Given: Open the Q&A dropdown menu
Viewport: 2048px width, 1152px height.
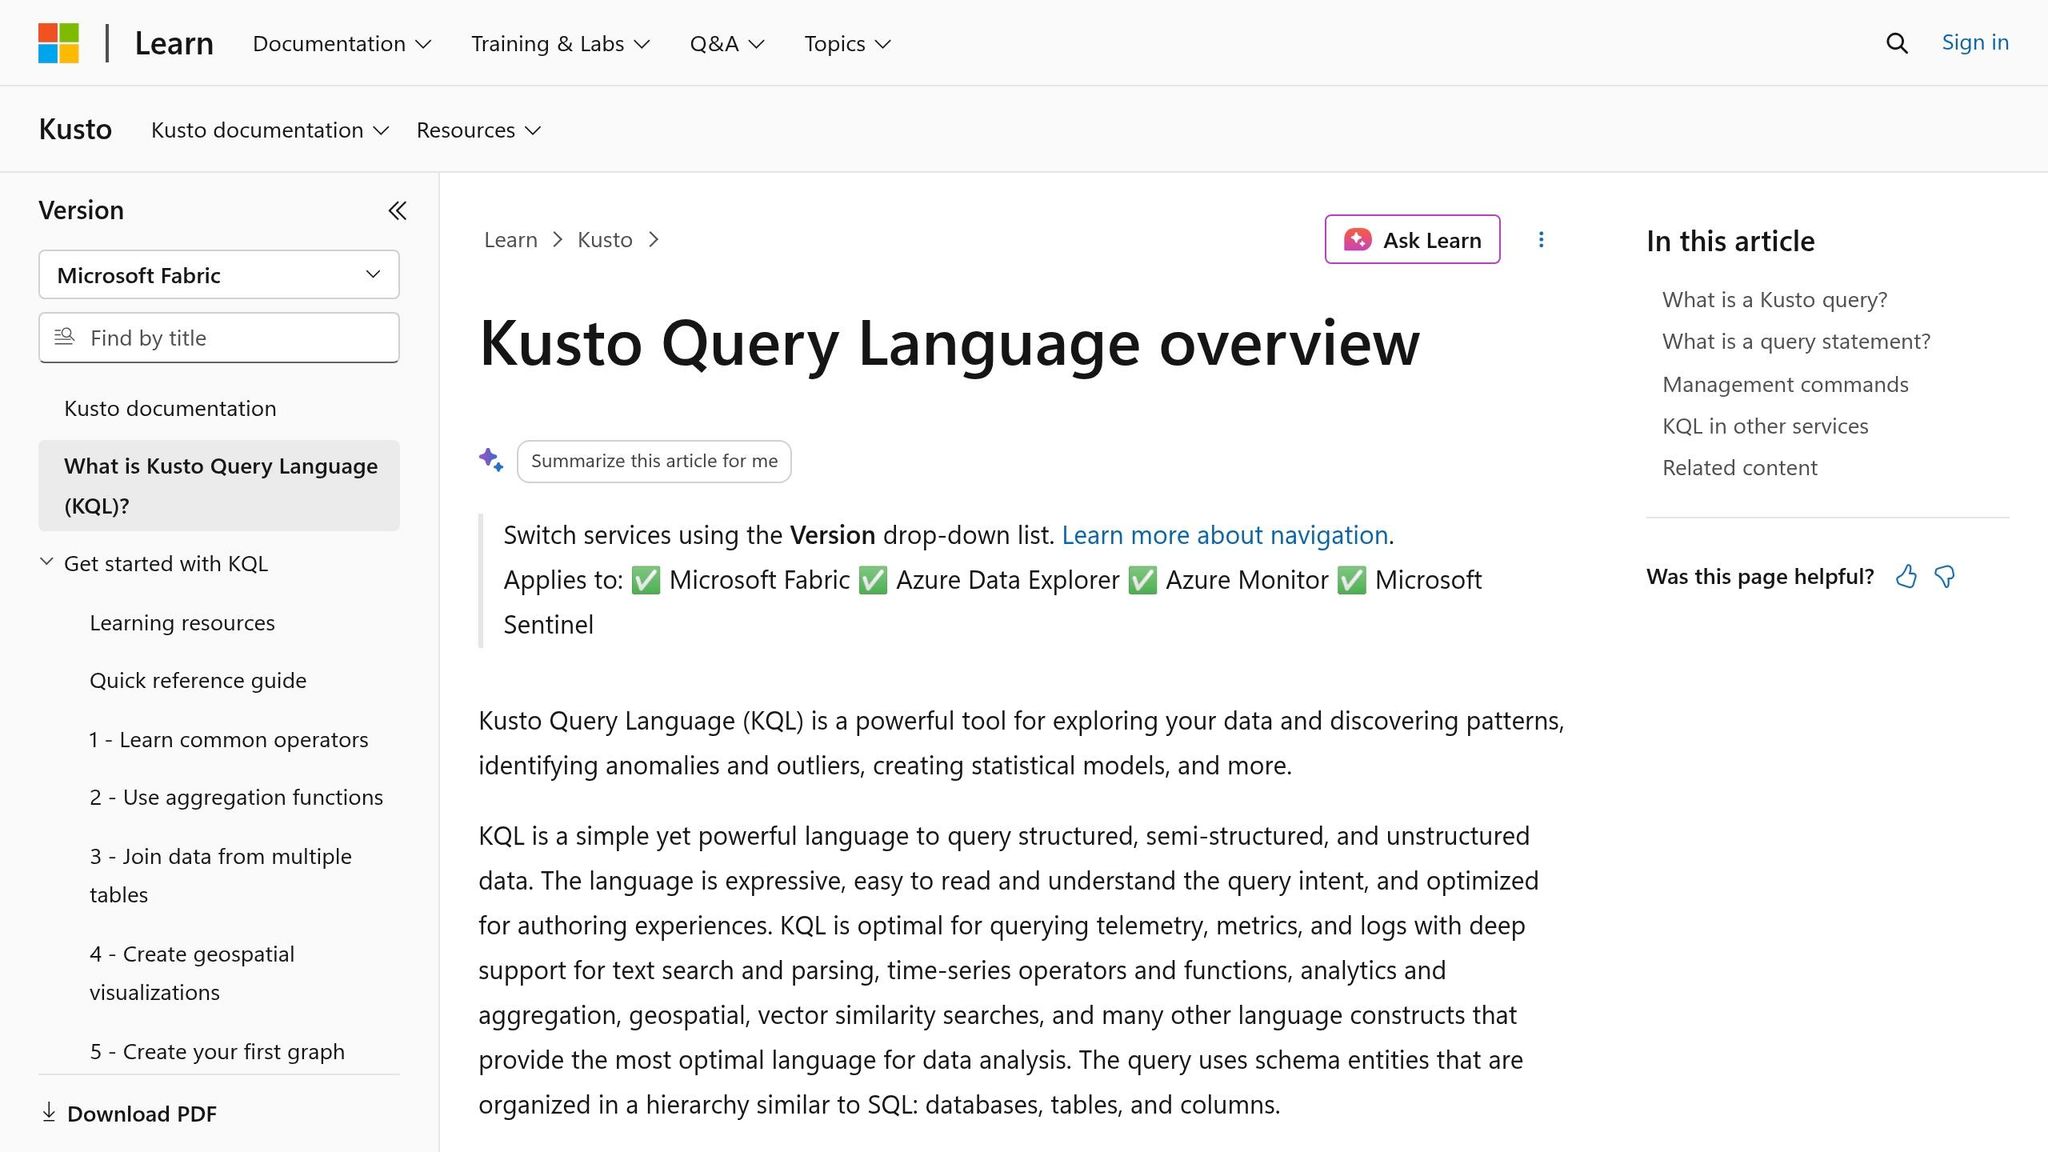Looking at the screenshot, I should 727,43.
